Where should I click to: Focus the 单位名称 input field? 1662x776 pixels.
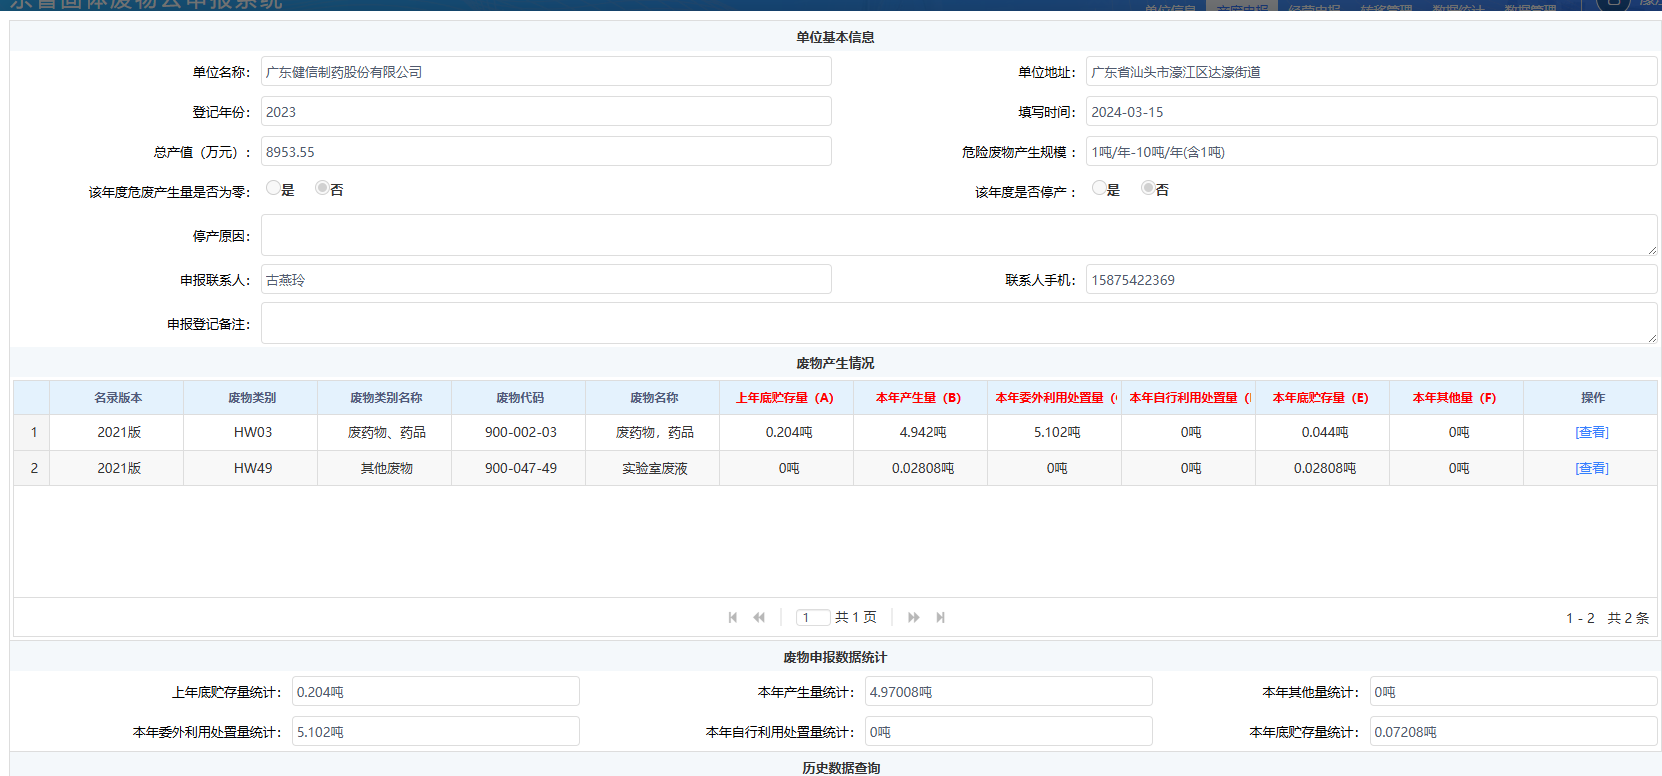click(x=546, y=72)
